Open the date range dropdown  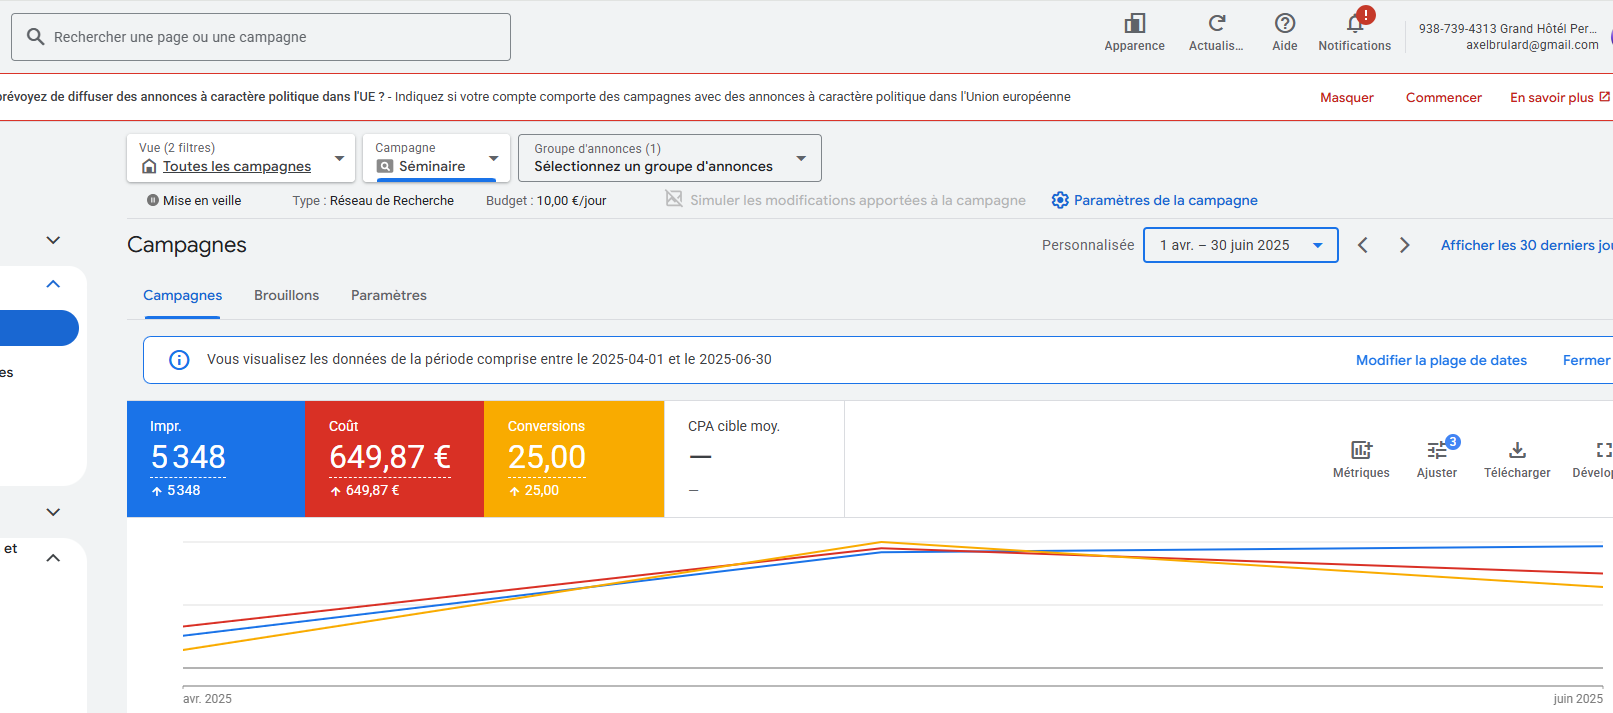tap(1240, 245)
